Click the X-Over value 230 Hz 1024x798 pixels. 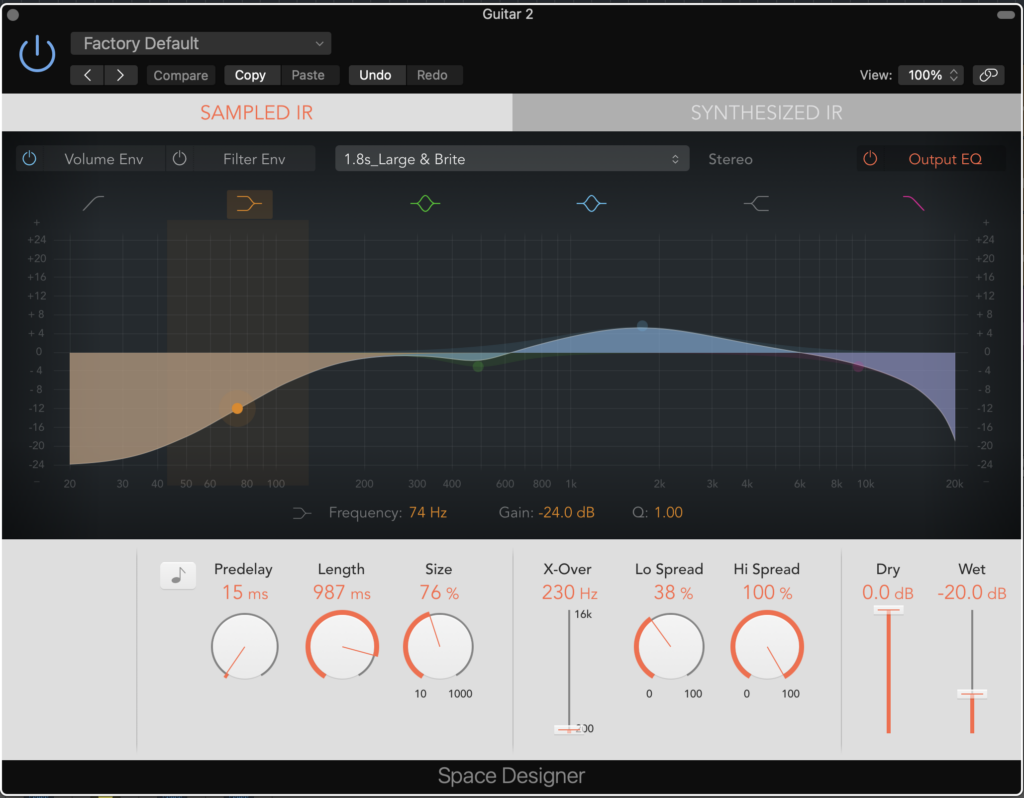point(569,593)
